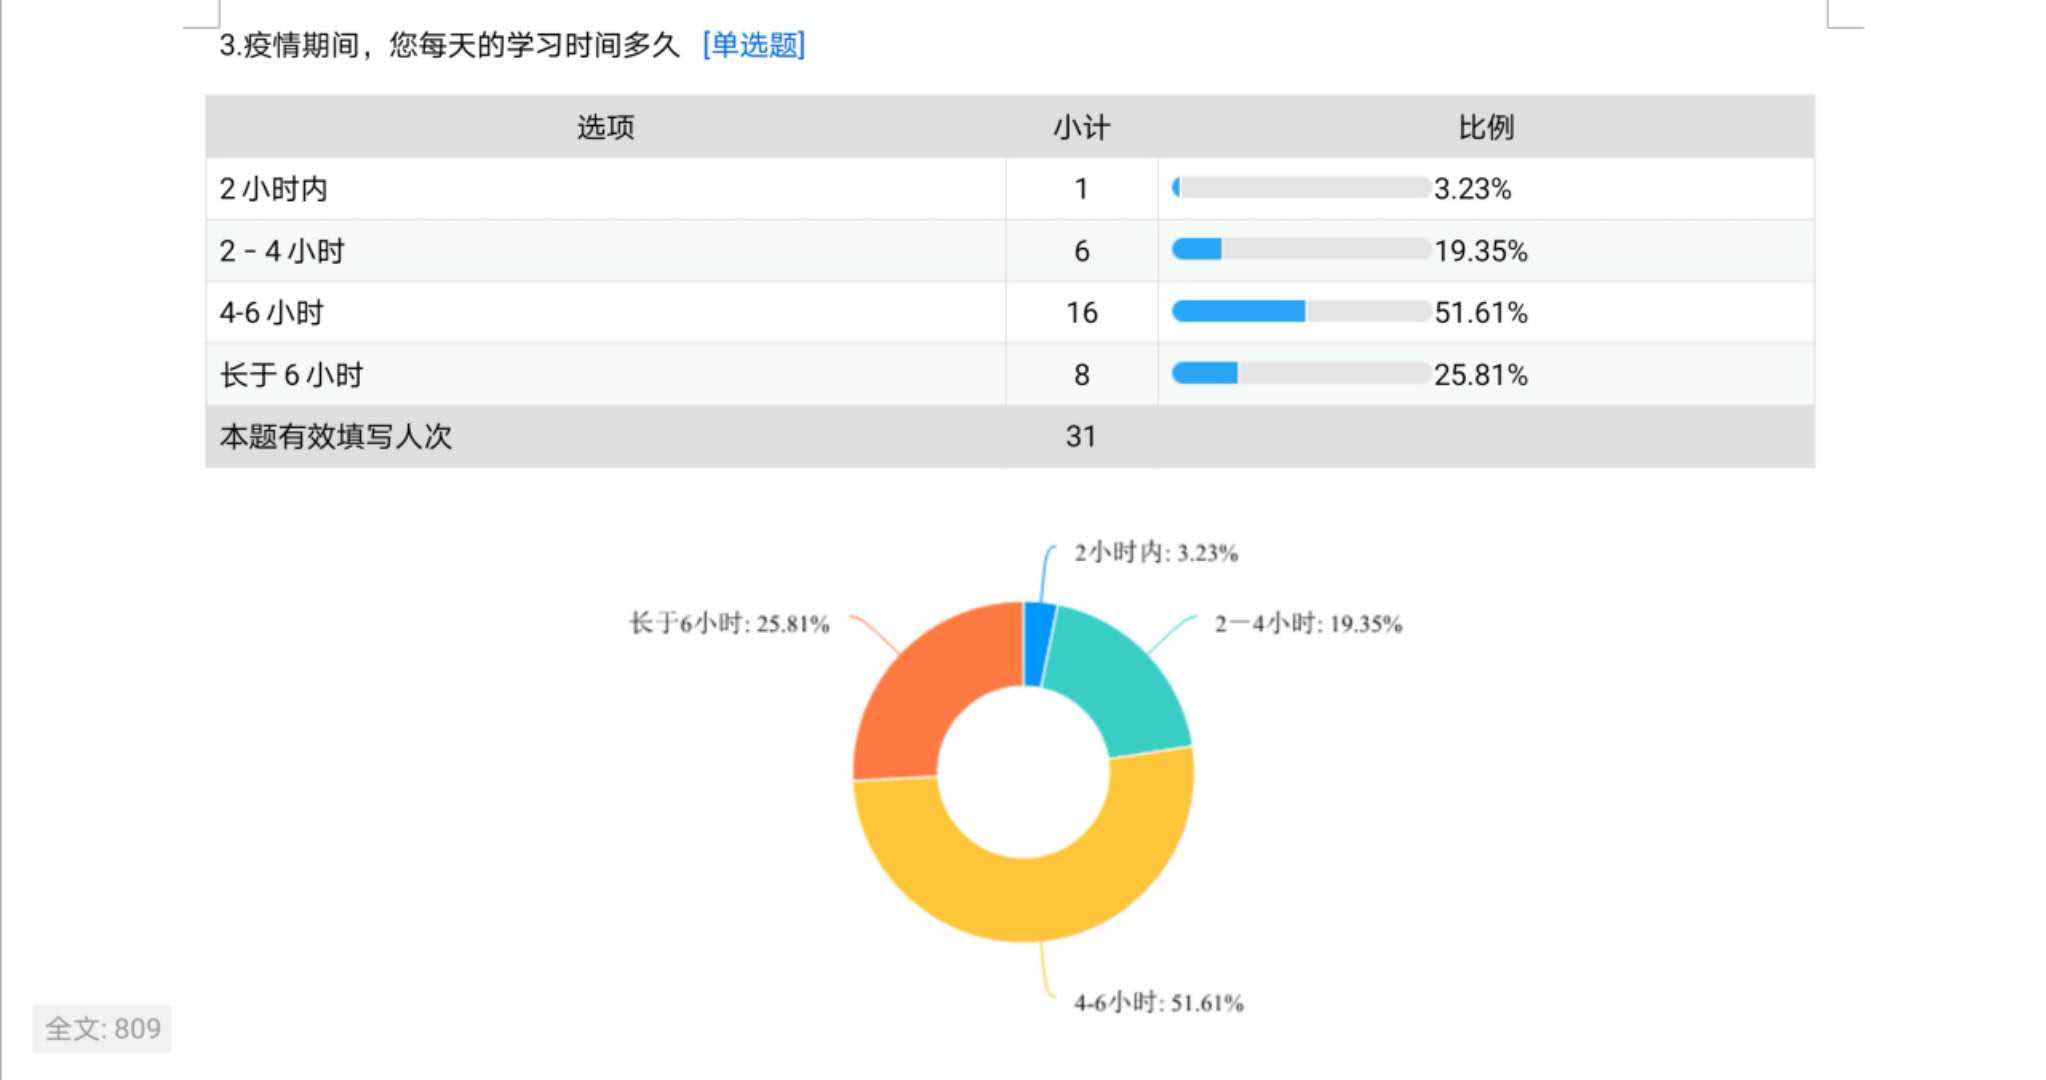The width and height of the screenshot is (2046, 1080).
Task: Click the 比例 column header
Action: click(1489, 127)
